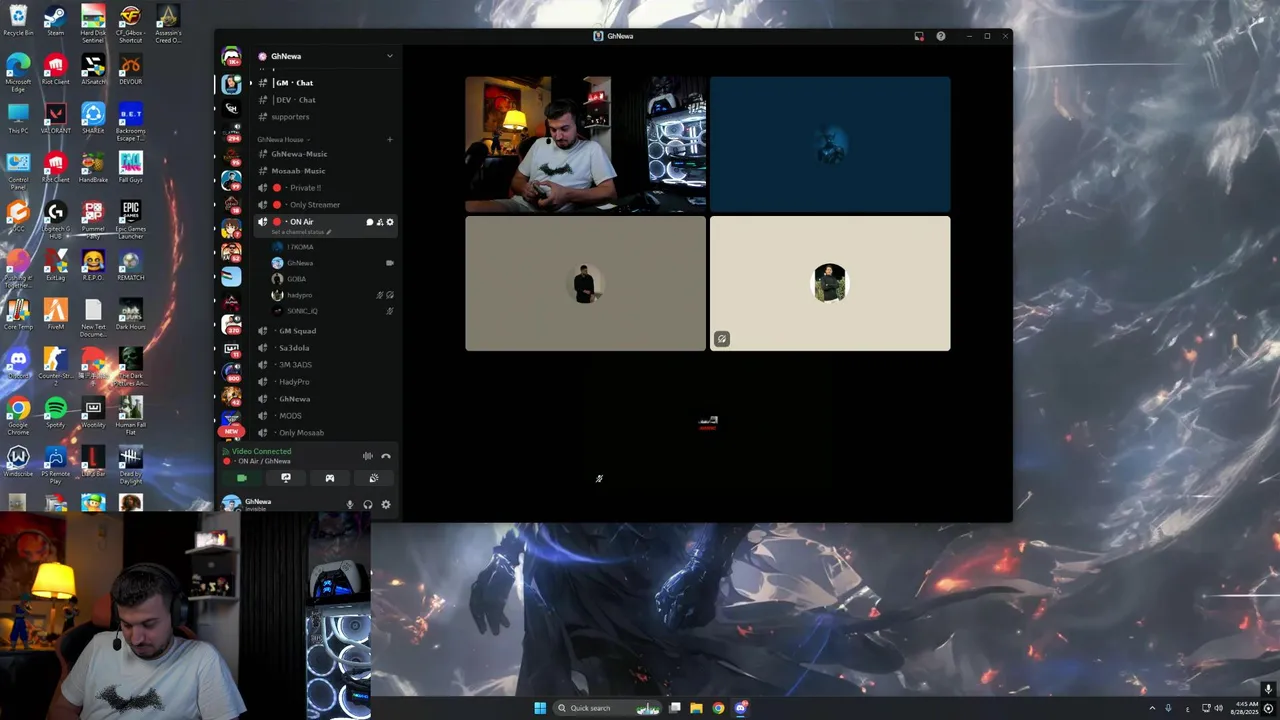Deafen audio with headphones icon
Viewport: 1280px width, 720px height.
(x=368, y=505)
